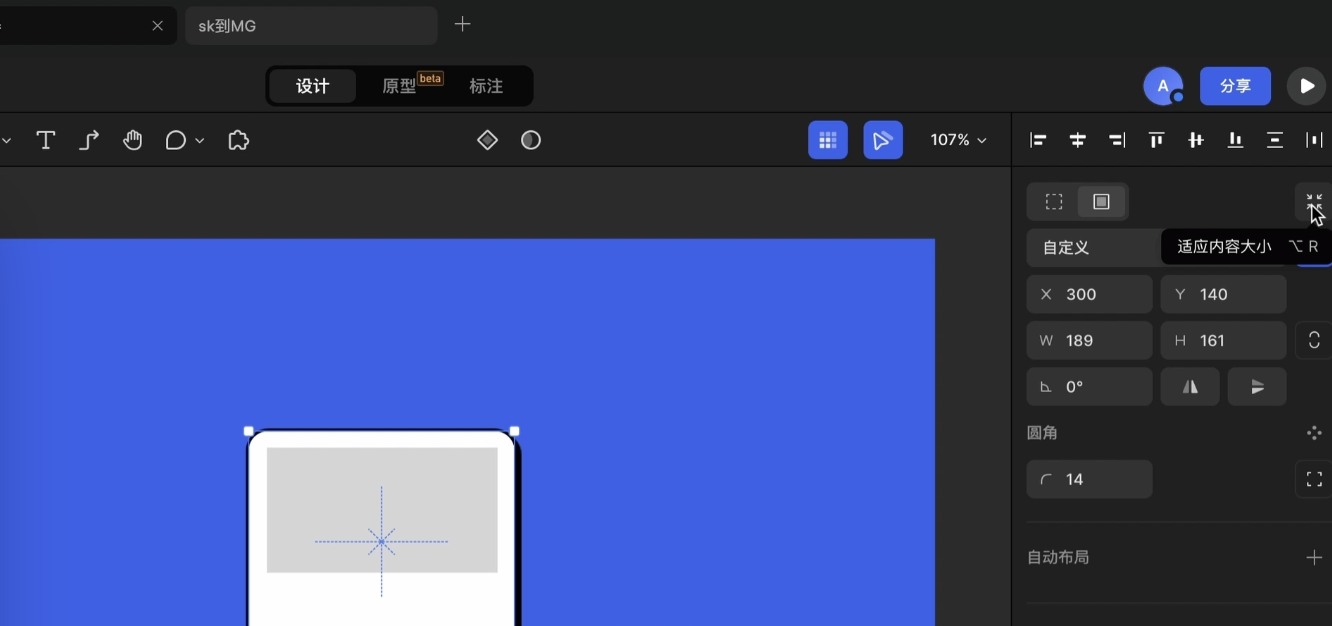The image size is (1332, 626).
Task: Select the Hand pan tool
Action: tap(133, 140)
